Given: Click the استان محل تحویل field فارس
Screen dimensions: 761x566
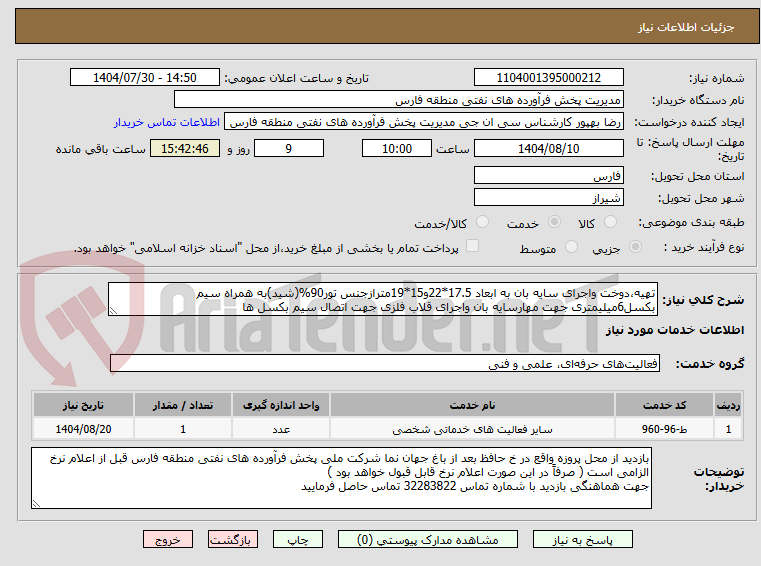Looking at the screenshot, I should pos(548,176).
